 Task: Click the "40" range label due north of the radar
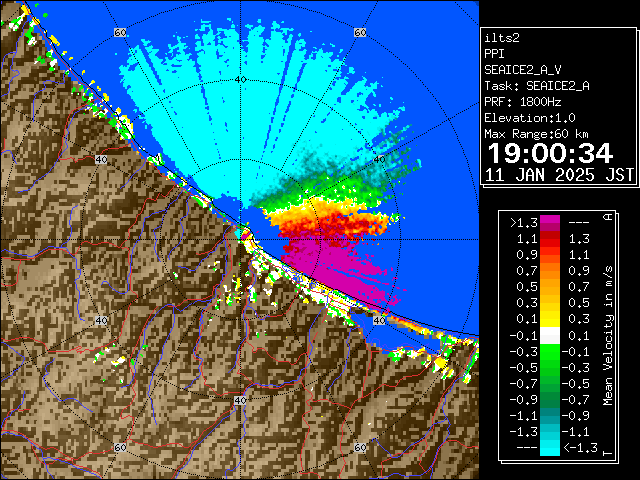coord(240,80)
